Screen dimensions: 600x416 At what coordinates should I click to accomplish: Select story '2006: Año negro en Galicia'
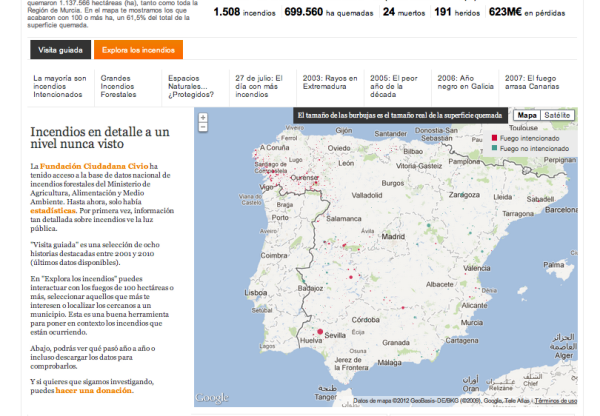coord(465,83)
